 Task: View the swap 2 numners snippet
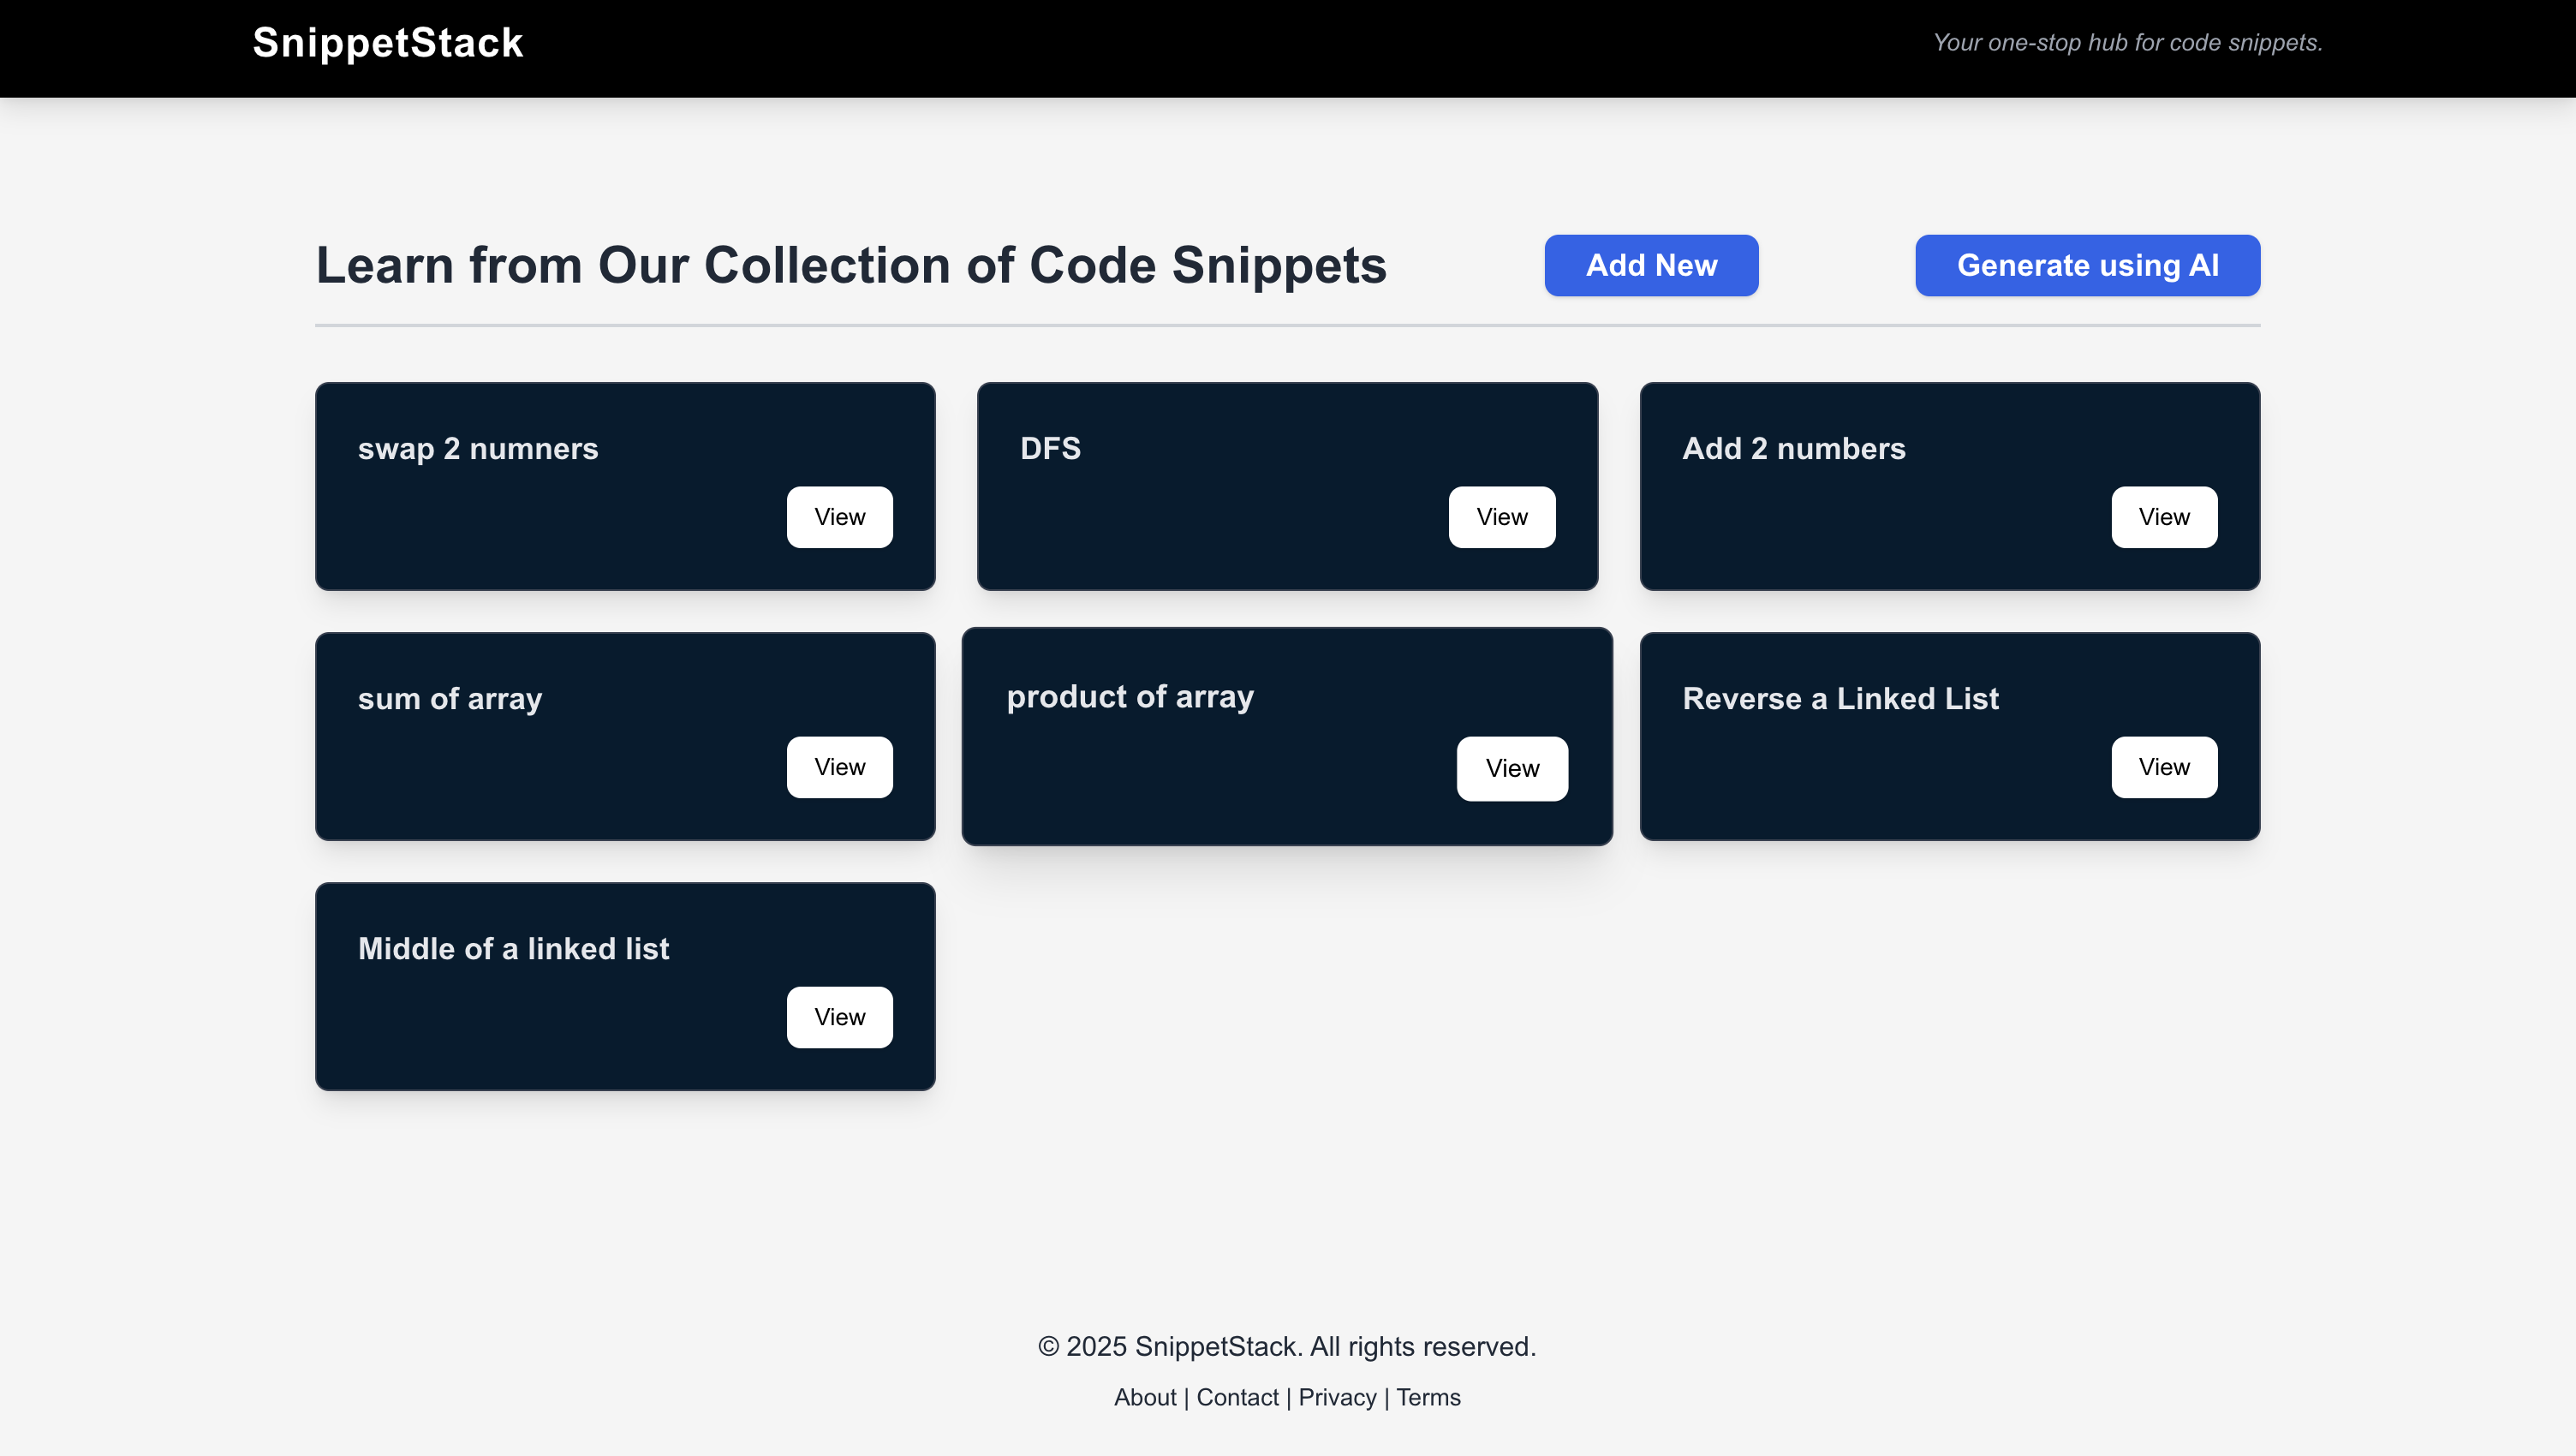[839, 517]
